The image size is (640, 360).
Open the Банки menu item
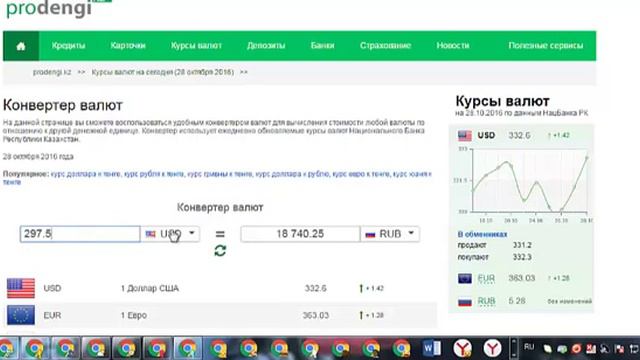click(322, 46)
